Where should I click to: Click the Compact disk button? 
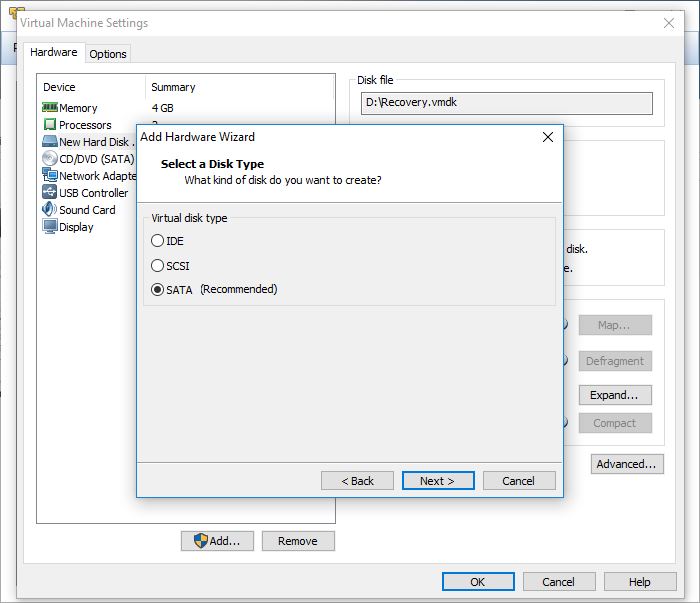615,423
